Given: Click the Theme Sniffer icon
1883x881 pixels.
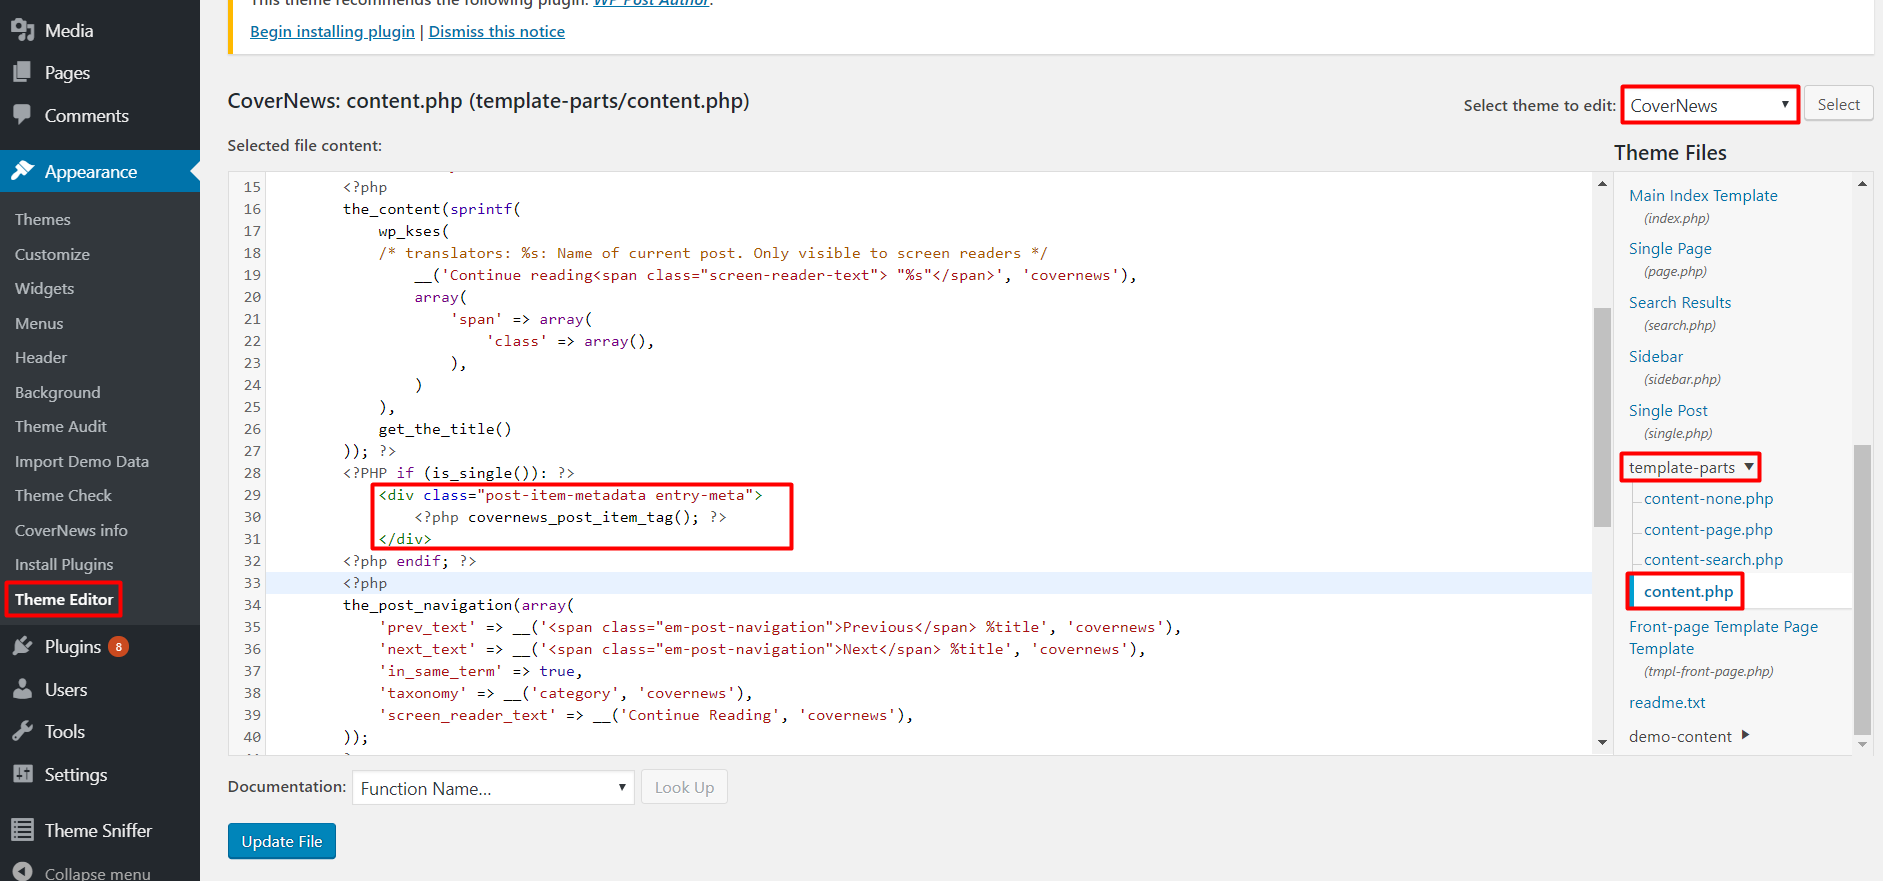Looking at the screenshot, I should [22, 830].
